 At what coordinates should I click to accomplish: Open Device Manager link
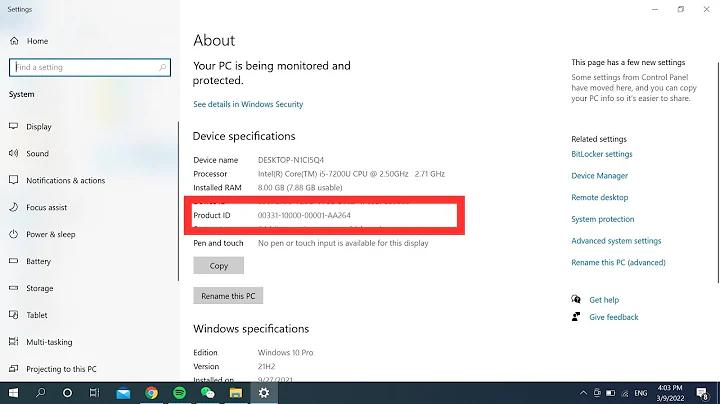click(x=599, y=176)
